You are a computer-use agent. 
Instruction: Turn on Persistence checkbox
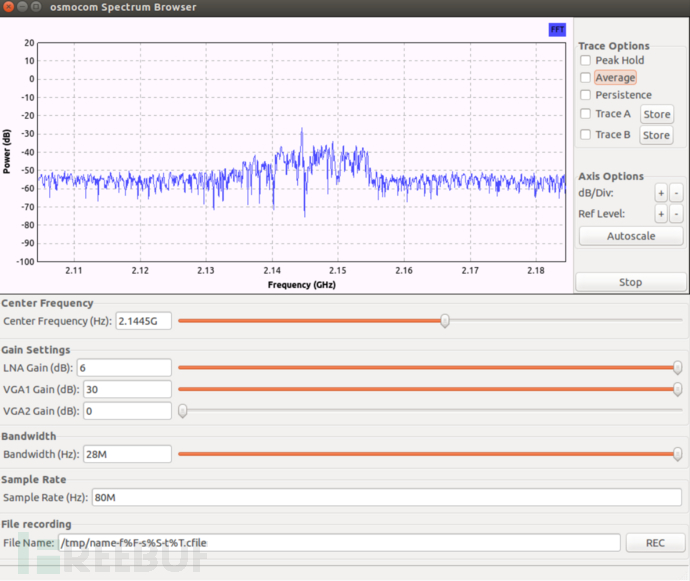coord(586,96)
